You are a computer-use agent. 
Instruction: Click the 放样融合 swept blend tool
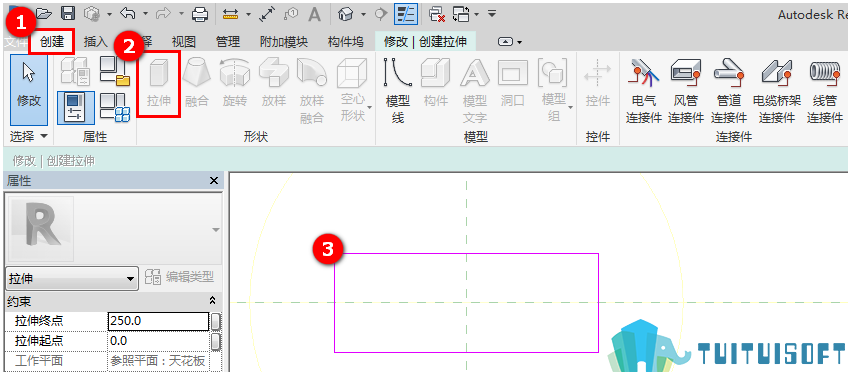point(311,90)
